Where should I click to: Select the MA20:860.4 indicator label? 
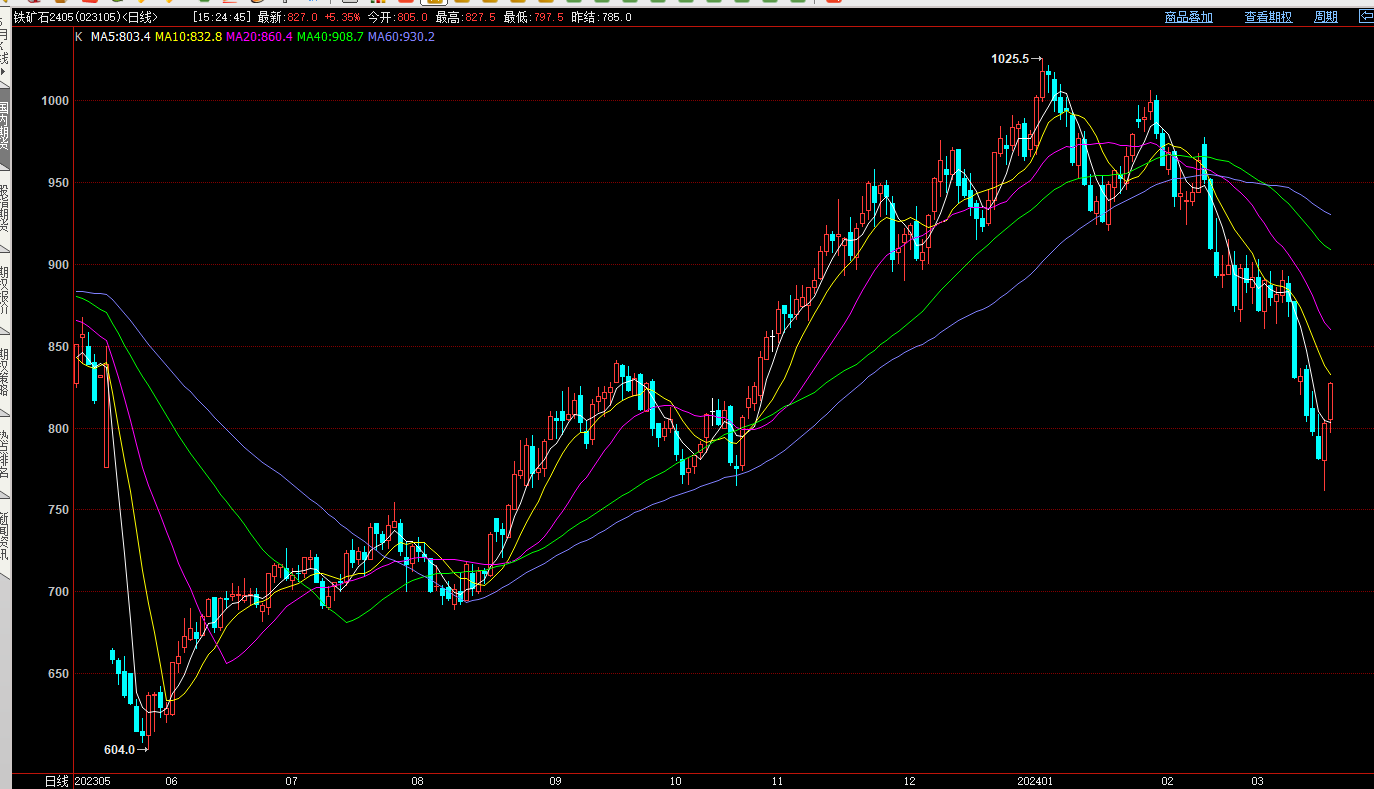point(259,37)
